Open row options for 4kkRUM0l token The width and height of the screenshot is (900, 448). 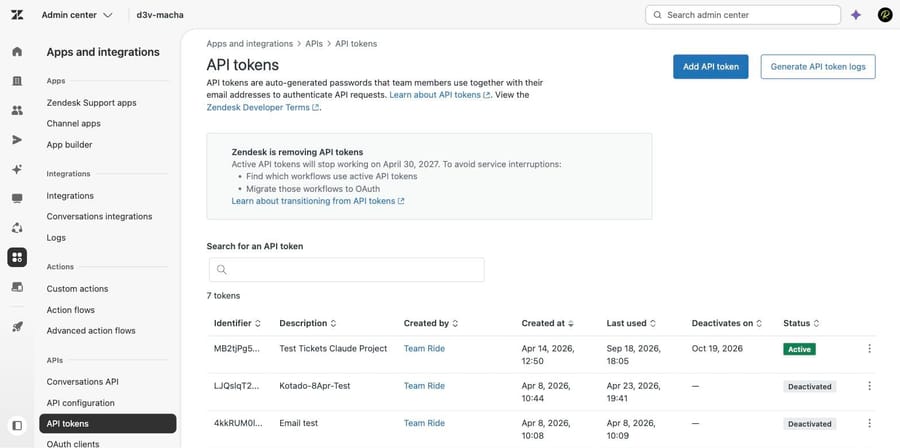tap(870, 423)
